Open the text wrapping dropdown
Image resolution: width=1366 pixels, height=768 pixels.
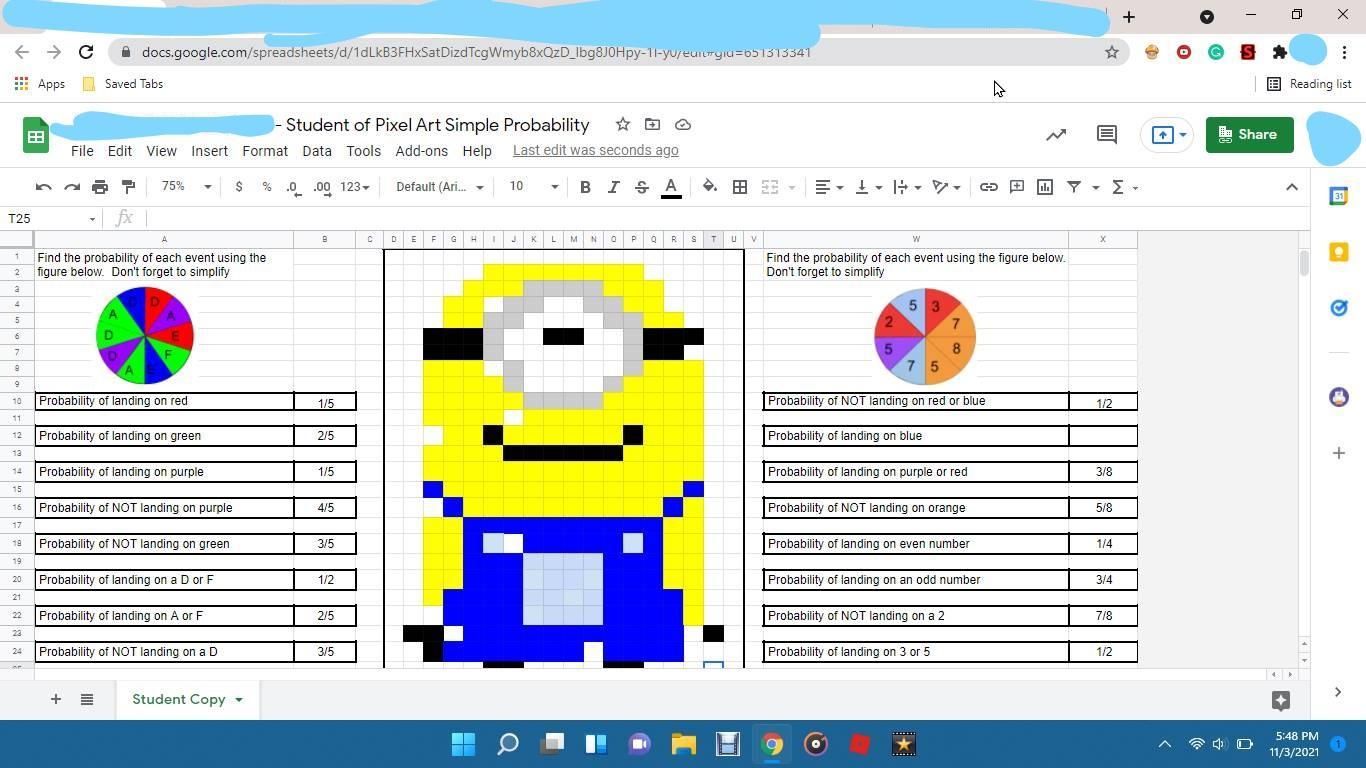pos(907,187)
